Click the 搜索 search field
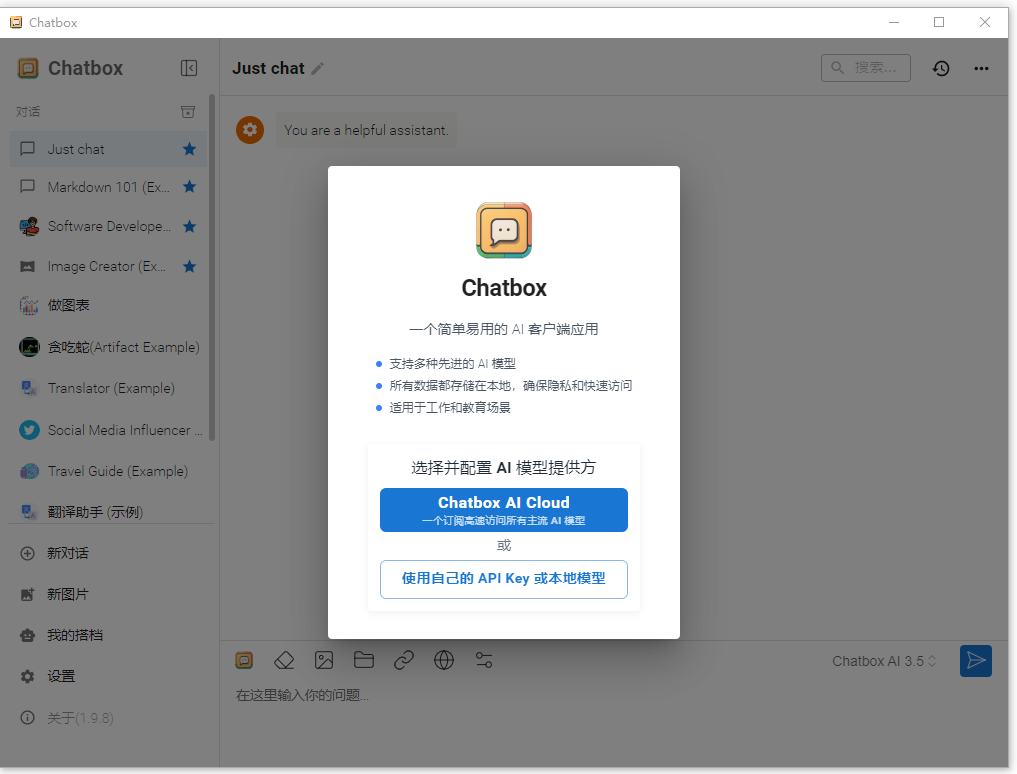Image resolution: width=1017 pixels, height=774 pixels. (x=865, y=67)
